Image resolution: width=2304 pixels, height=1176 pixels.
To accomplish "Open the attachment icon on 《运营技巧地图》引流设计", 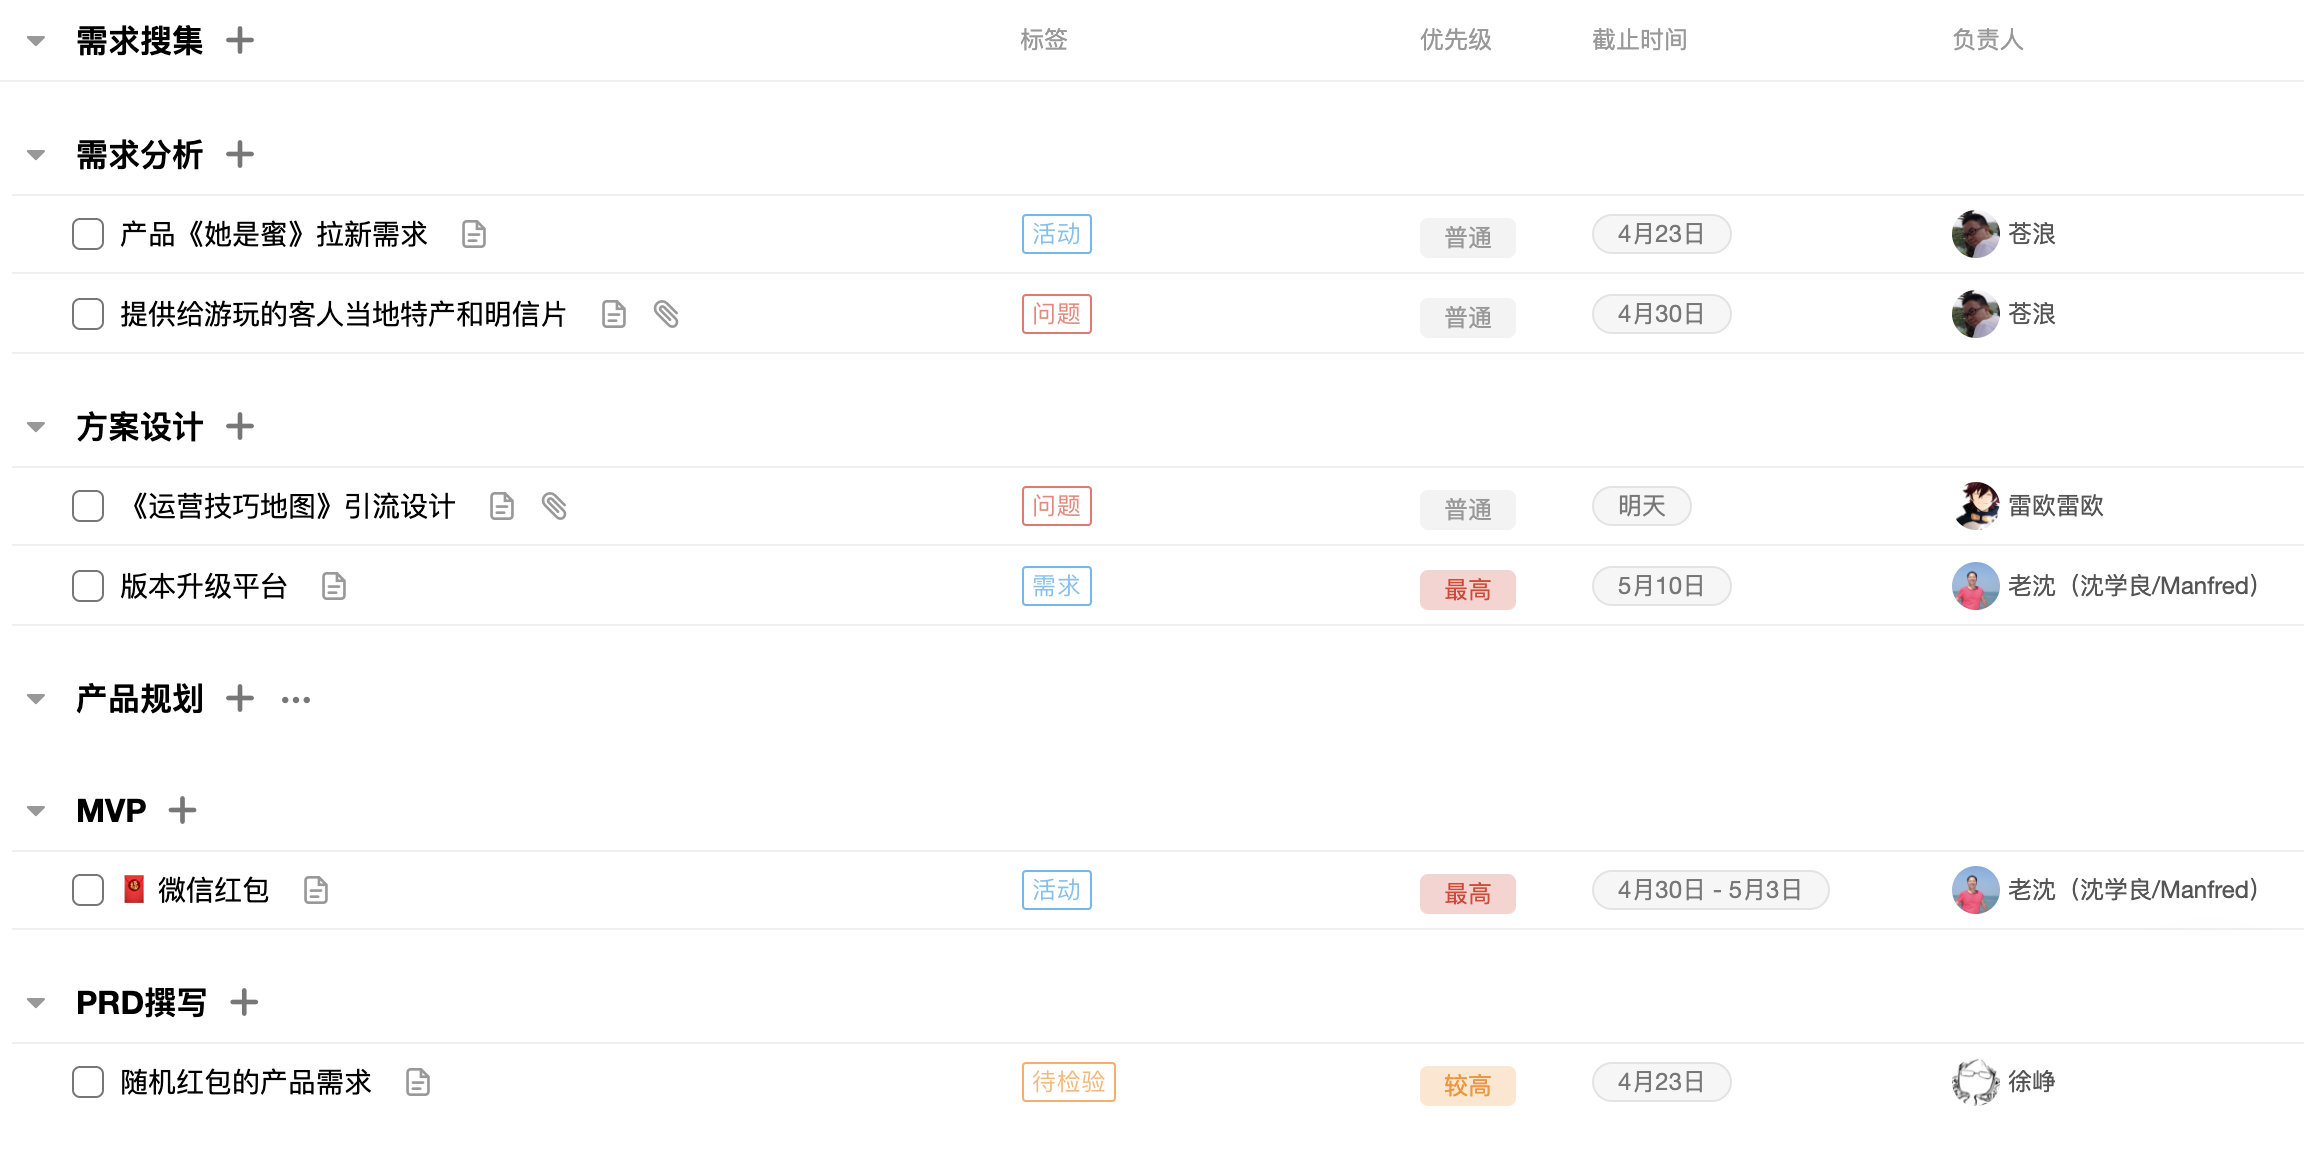I will tap(554, 507).
